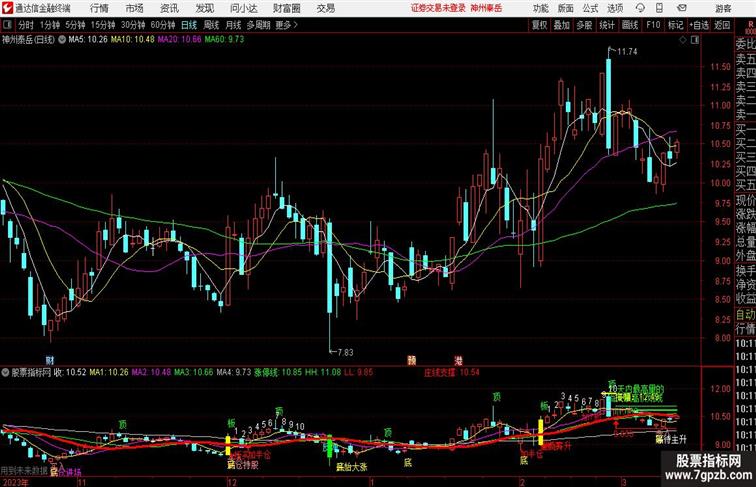Image resolution: width=756 pixels, height=487 pixels.
Task: Click the 2023年 label on time axis
Action: click(x=15, y=482)
